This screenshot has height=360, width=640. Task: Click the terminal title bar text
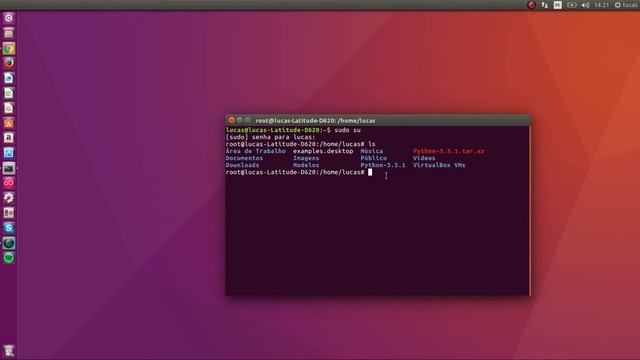tap(315, 120)
